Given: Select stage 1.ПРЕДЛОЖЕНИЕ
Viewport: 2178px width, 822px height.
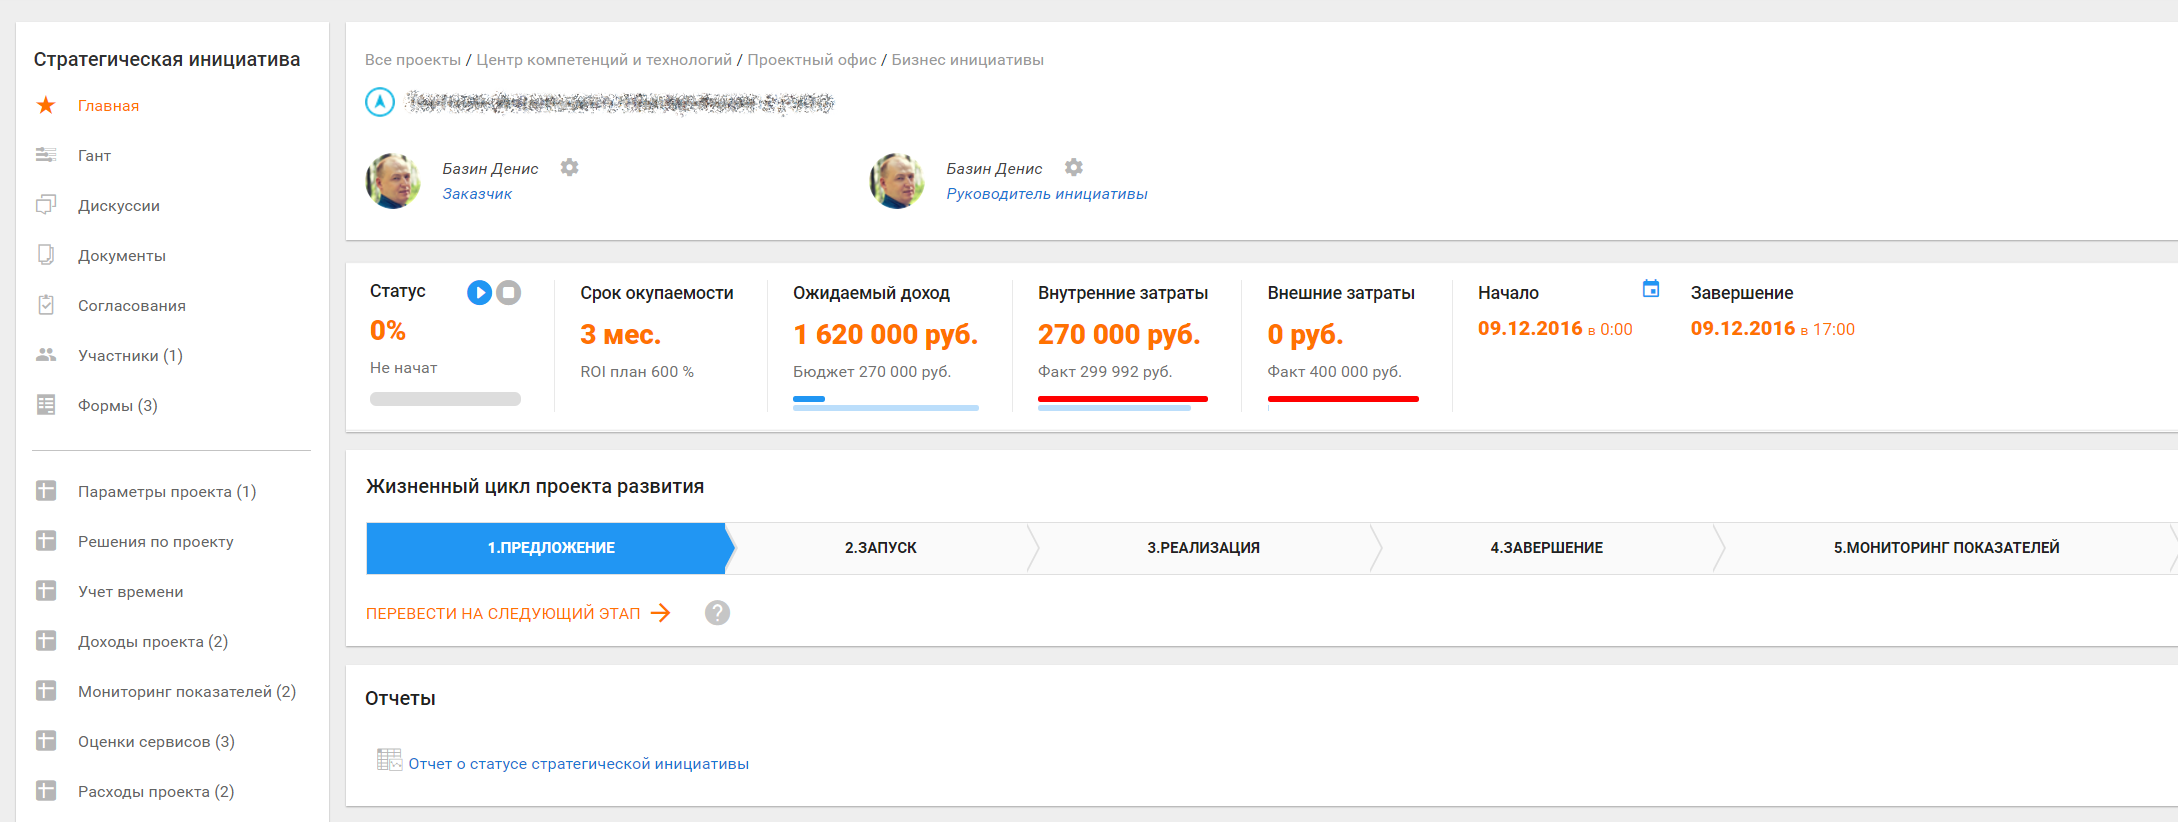Looking at the screenshot, I should (x=550, y=548).
